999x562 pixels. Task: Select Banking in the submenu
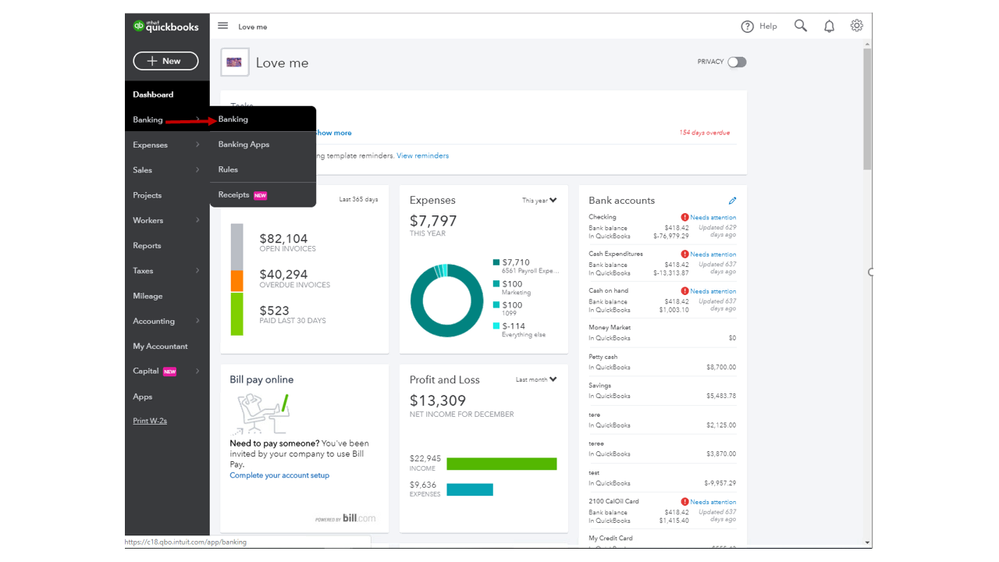click(262, 119)
